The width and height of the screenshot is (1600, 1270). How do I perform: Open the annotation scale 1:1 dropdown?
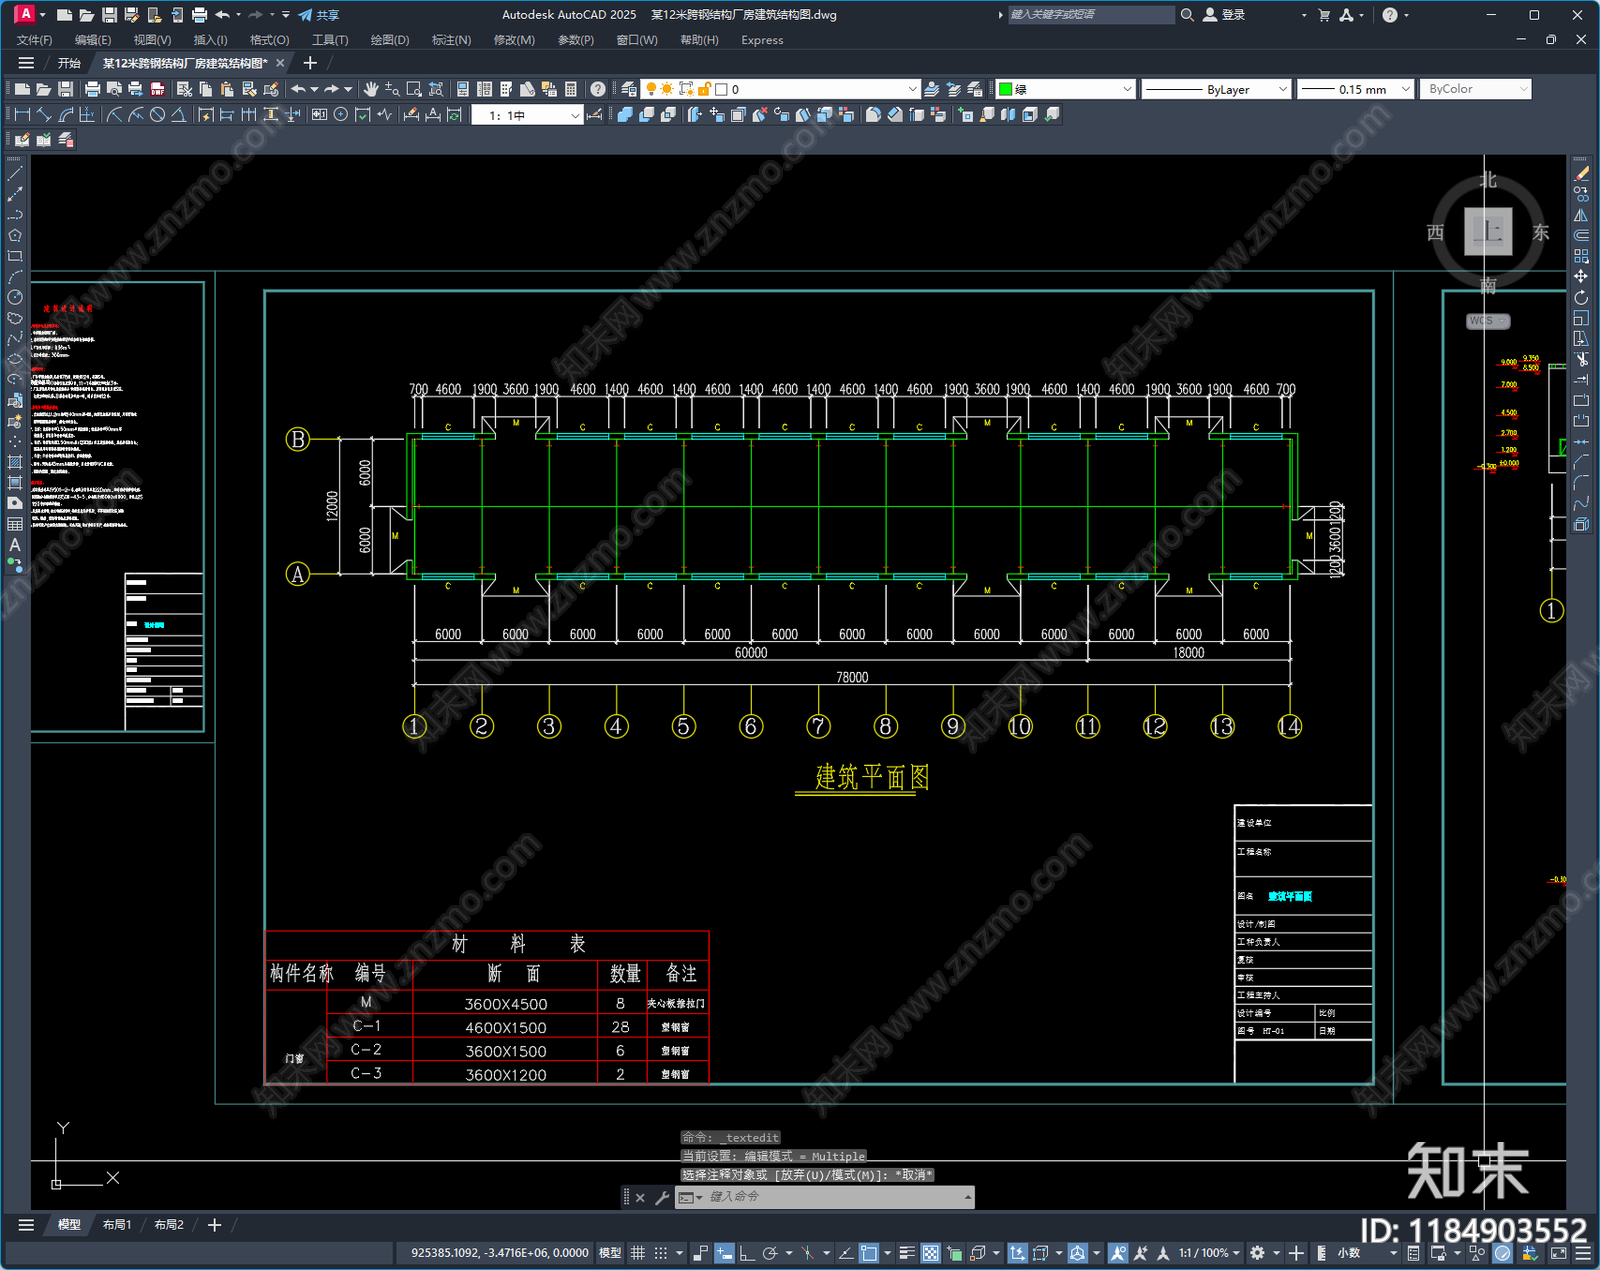tap(1208, 1253)
